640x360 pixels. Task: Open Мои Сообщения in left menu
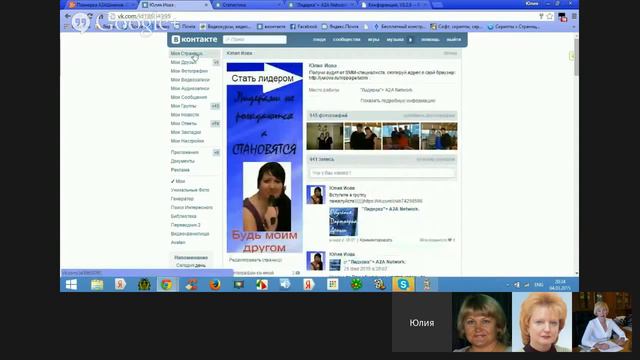click(189, 98)
